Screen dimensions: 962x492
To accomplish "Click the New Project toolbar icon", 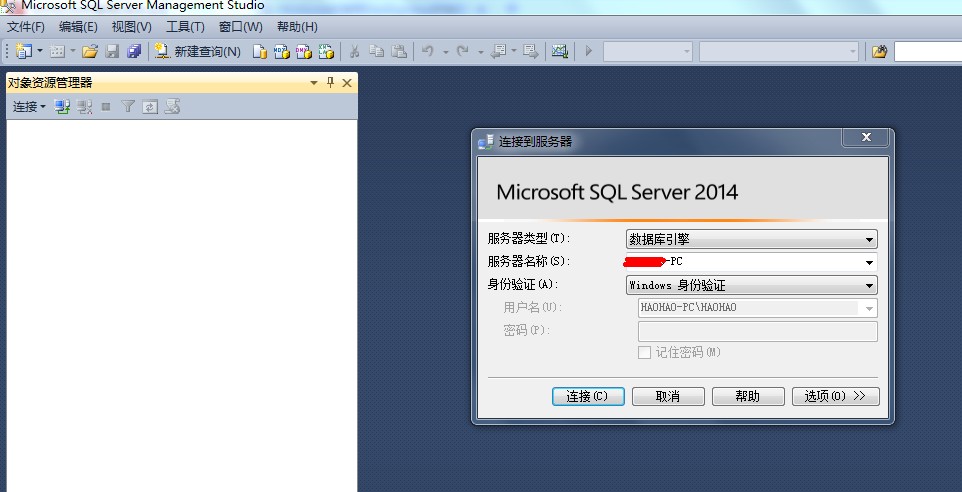I will point(23,52).
